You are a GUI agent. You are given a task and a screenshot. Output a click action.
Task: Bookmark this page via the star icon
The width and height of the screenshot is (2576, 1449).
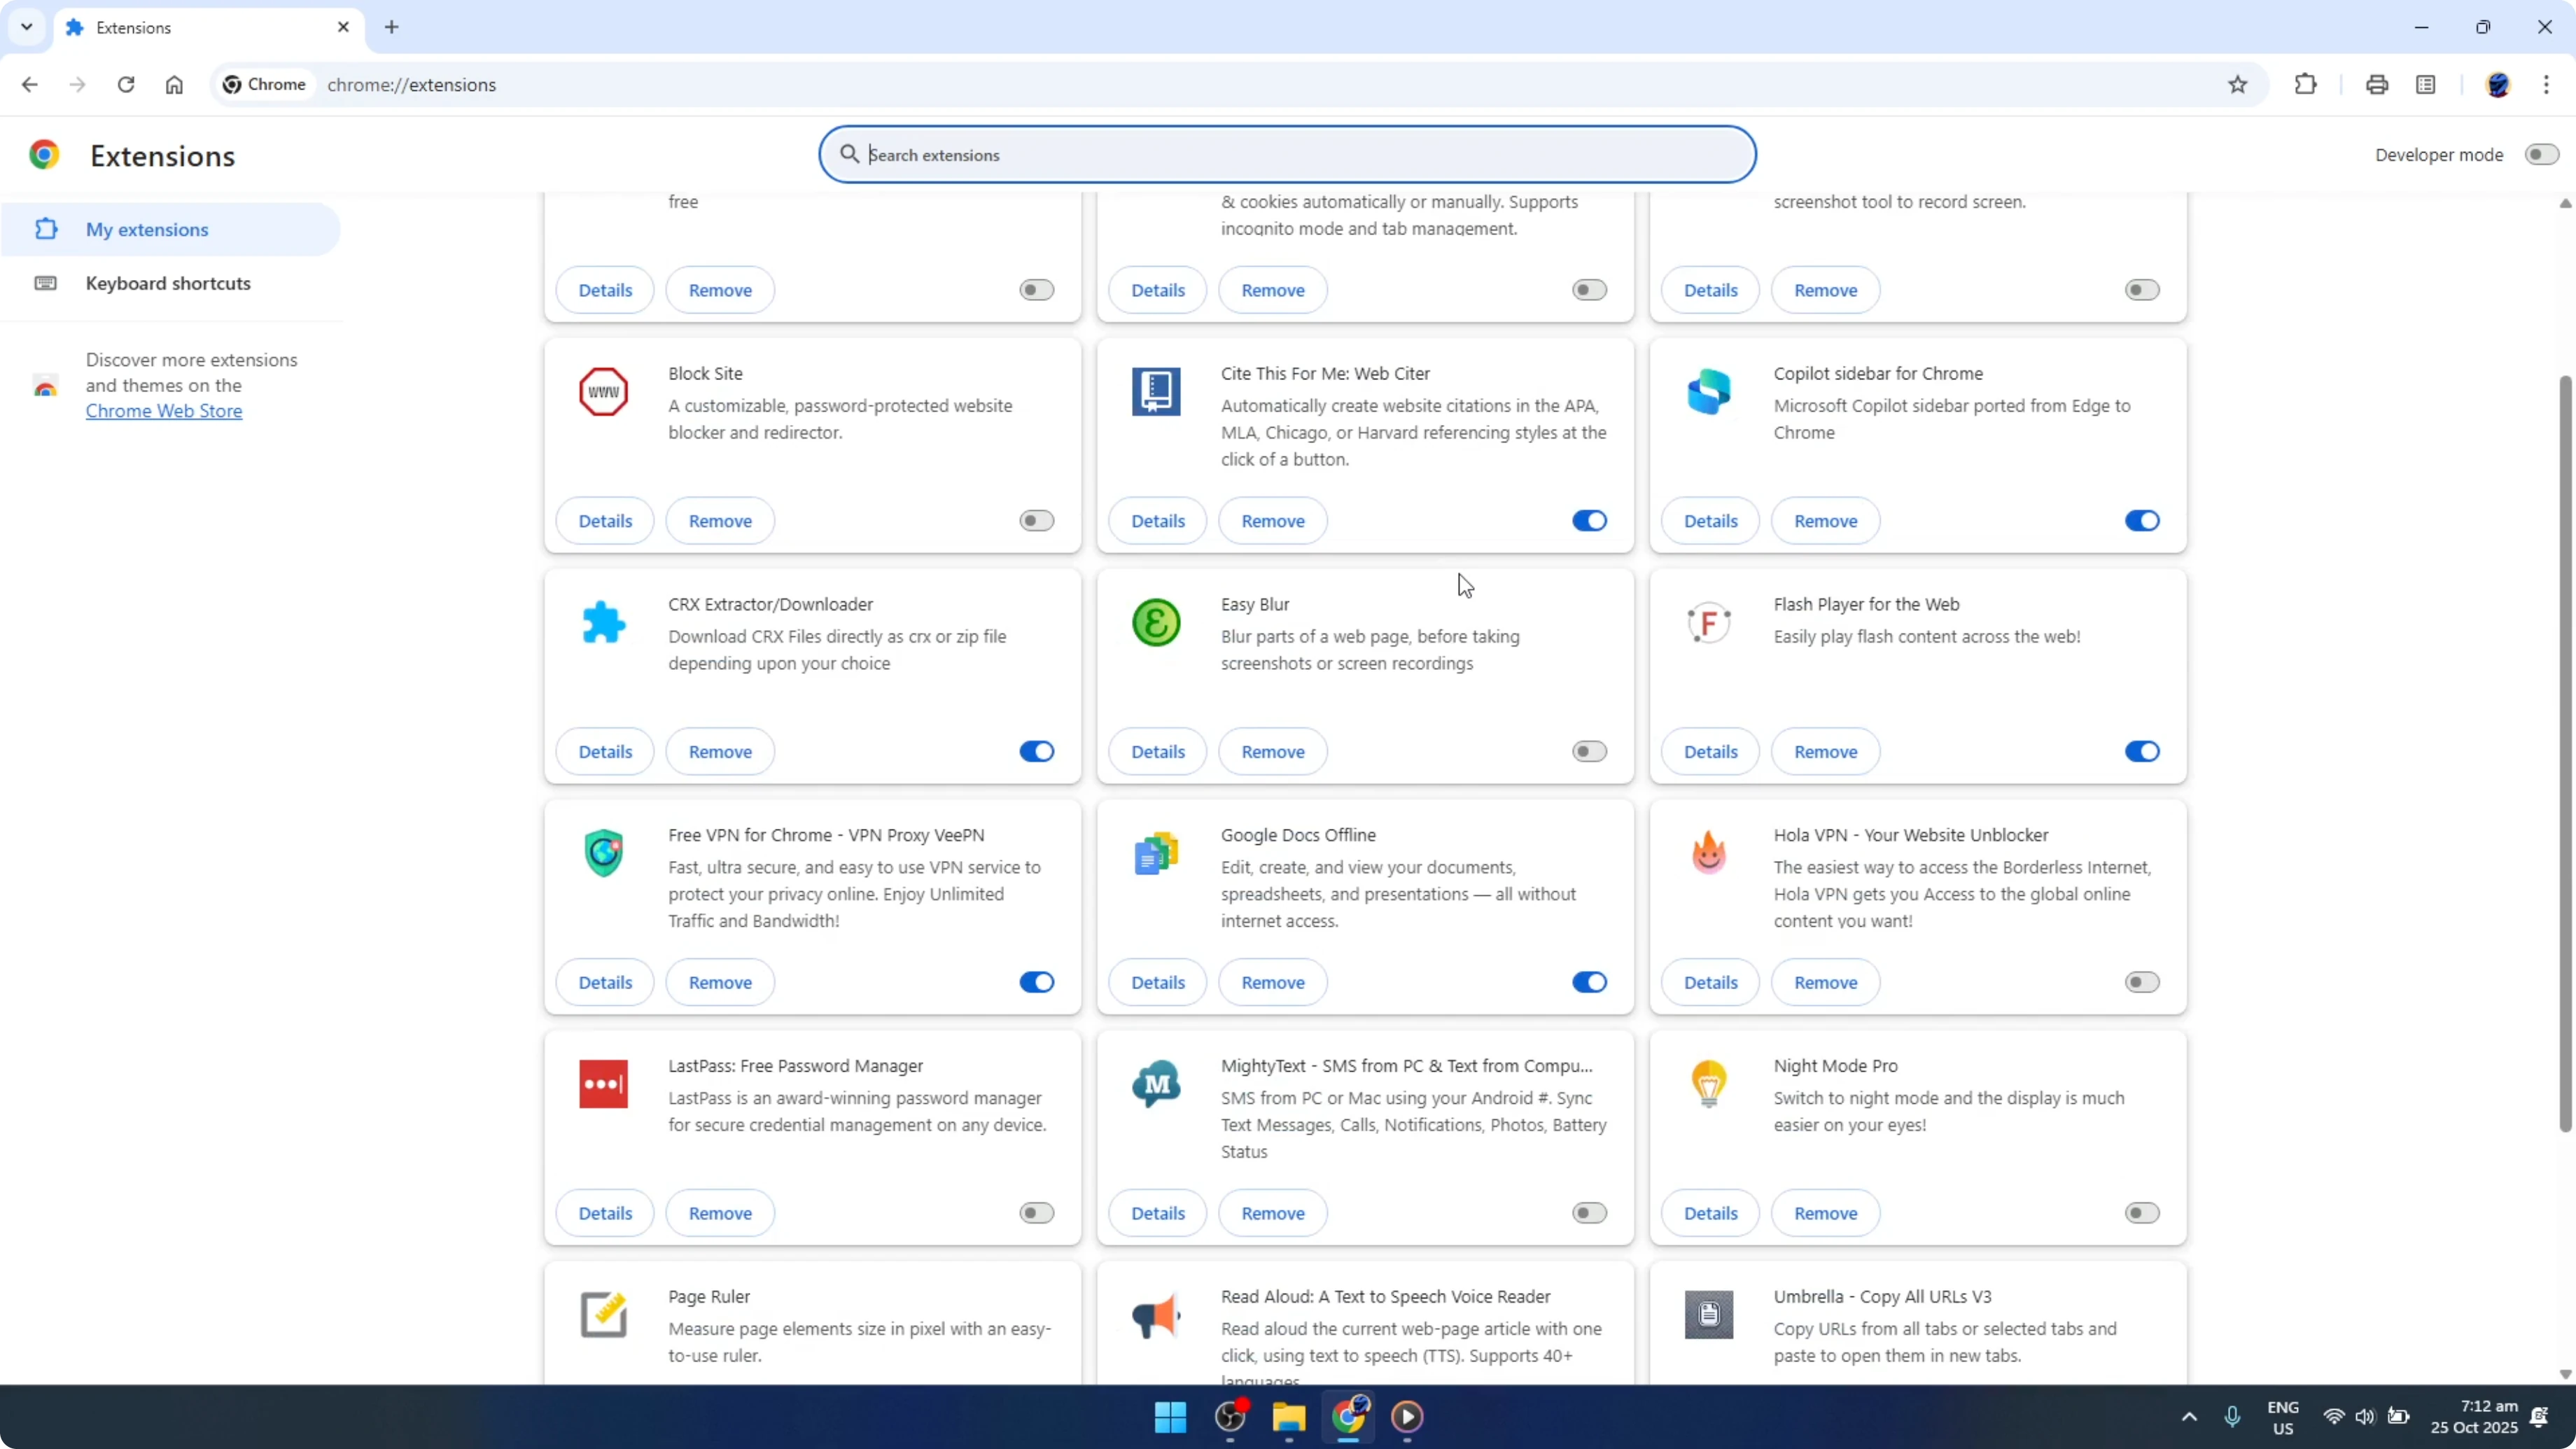(2238, 84)
